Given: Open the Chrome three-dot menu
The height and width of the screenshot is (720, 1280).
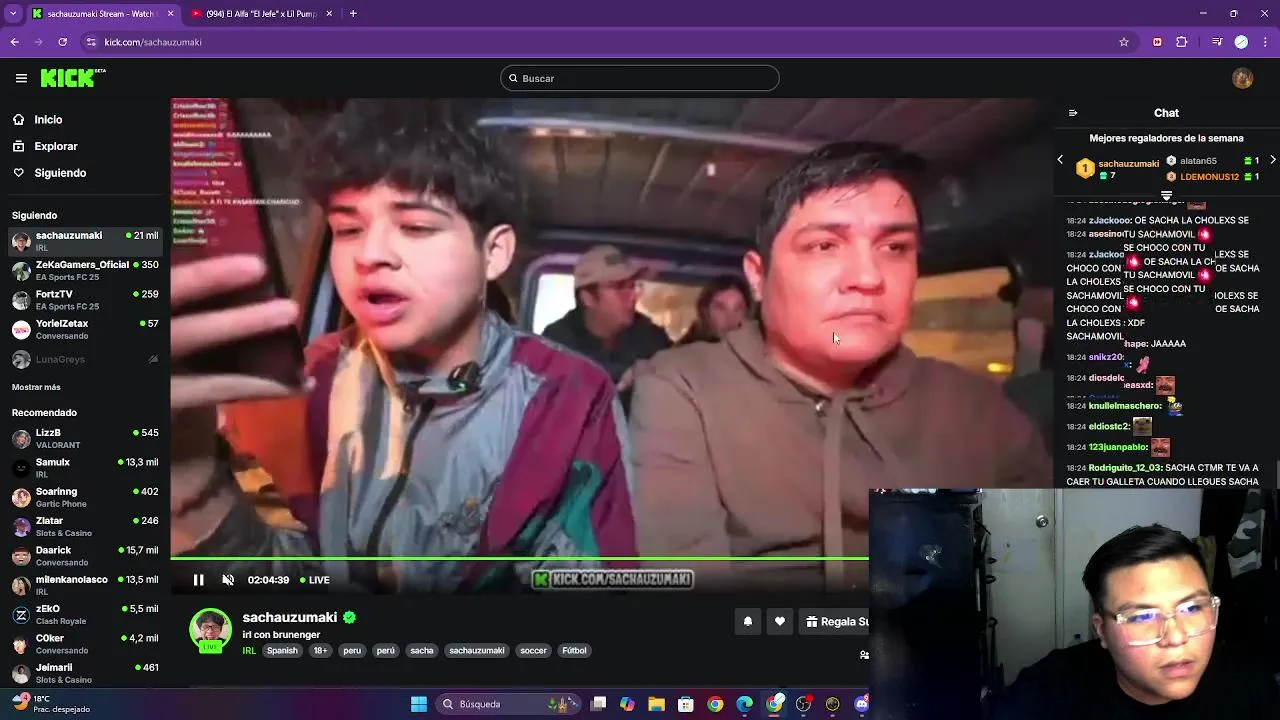Looking at the screenshot, I should coord(1264,42).
